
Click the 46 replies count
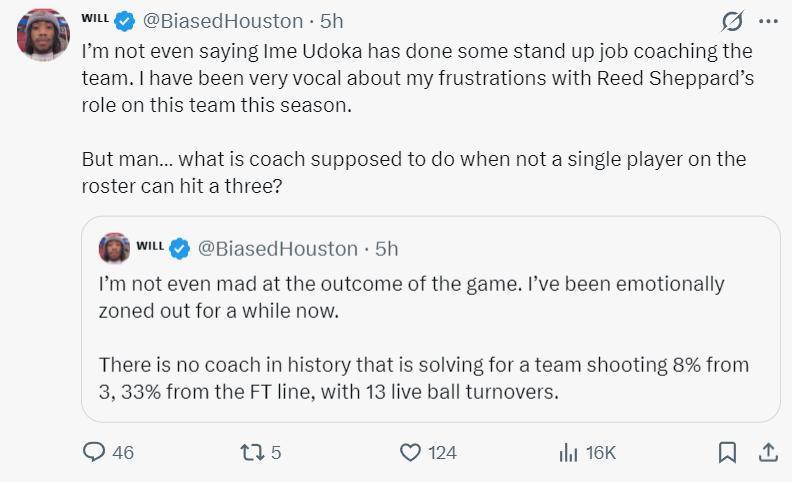123,453
